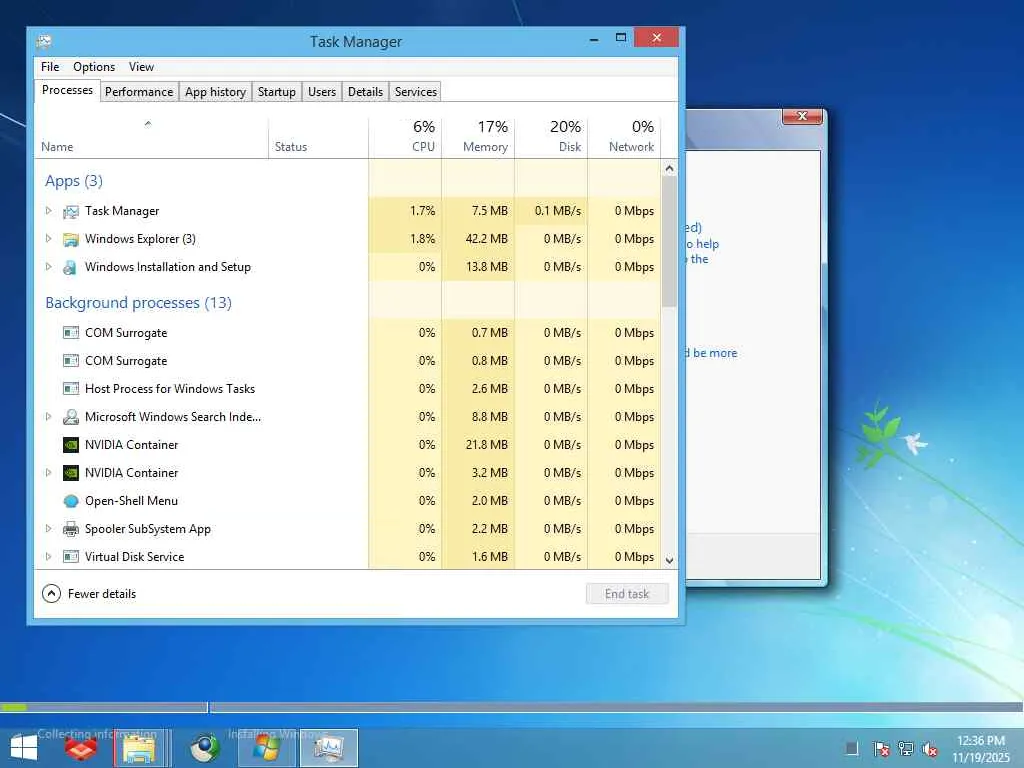Click the Open-Shell Menu icon
This screenshot has width=1024, height=768.
click(71, 502)
